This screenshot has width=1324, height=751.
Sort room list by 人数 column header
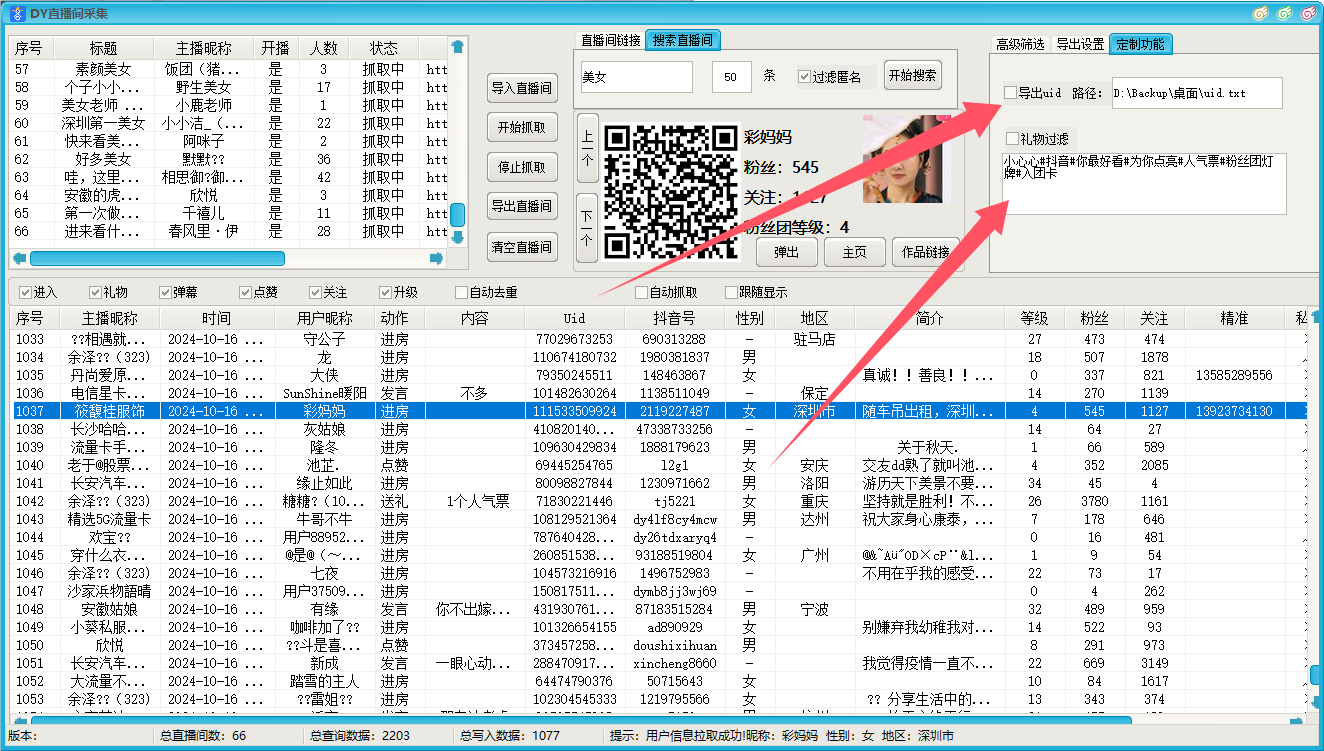(324, 48)
